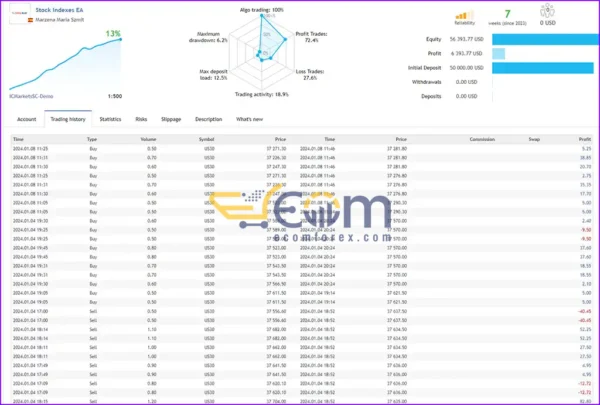Click the signal logo beside Stock Indexes EA

point(18,12)
